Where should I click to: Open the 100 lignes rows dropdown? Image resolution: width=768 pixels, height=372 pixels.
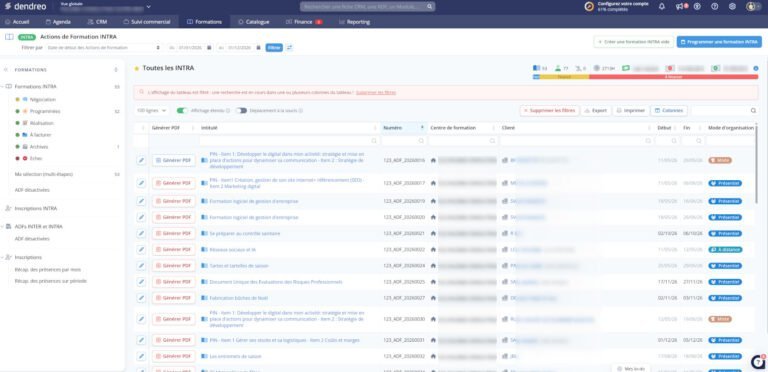coord(152,111)
